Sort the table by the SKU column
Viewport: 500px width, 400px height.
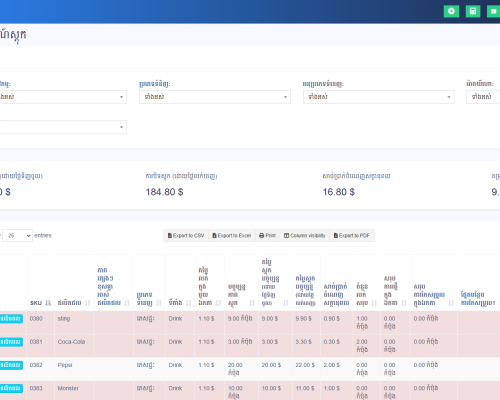click(x=48, y=303)
